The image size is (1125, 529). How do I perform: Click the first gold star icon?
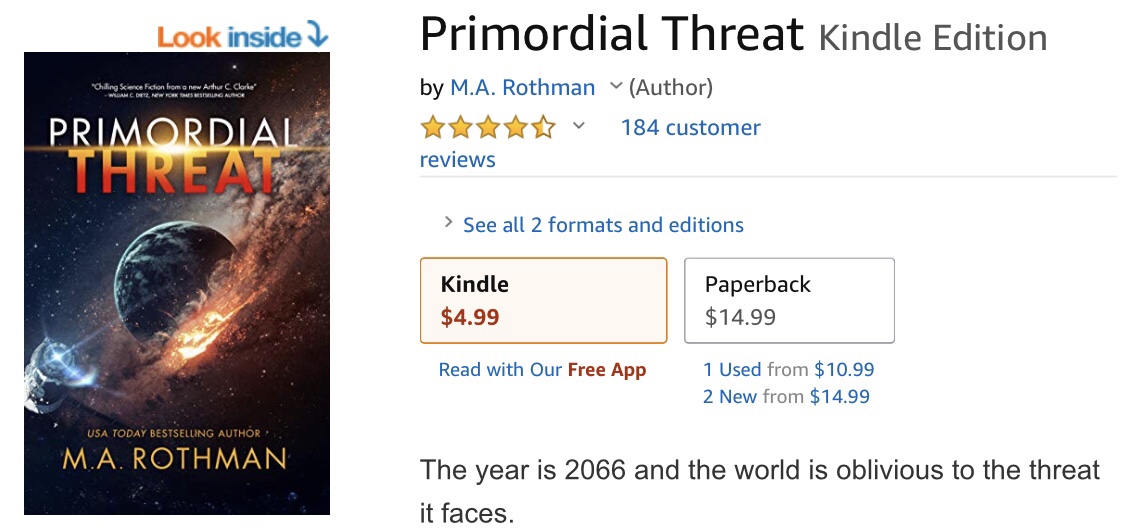(x=433, y=128)
